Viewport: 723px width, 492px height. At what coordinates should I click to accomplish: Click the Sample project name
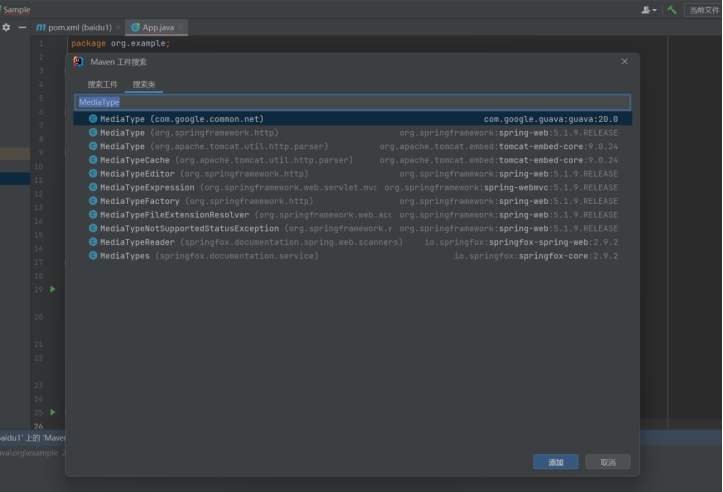(x=17, y=10)
